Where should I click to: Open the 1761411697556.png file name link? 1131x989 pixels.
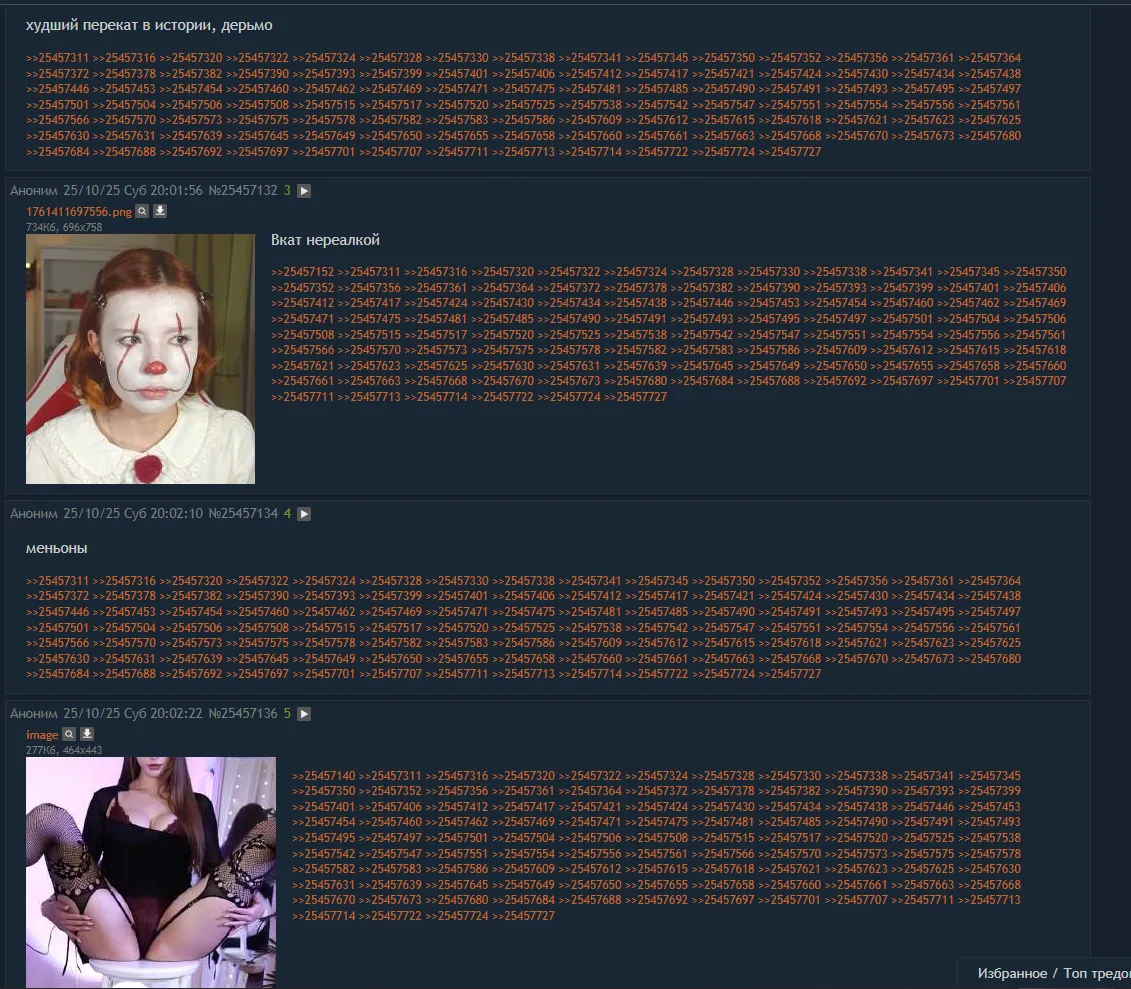(79, 212)
